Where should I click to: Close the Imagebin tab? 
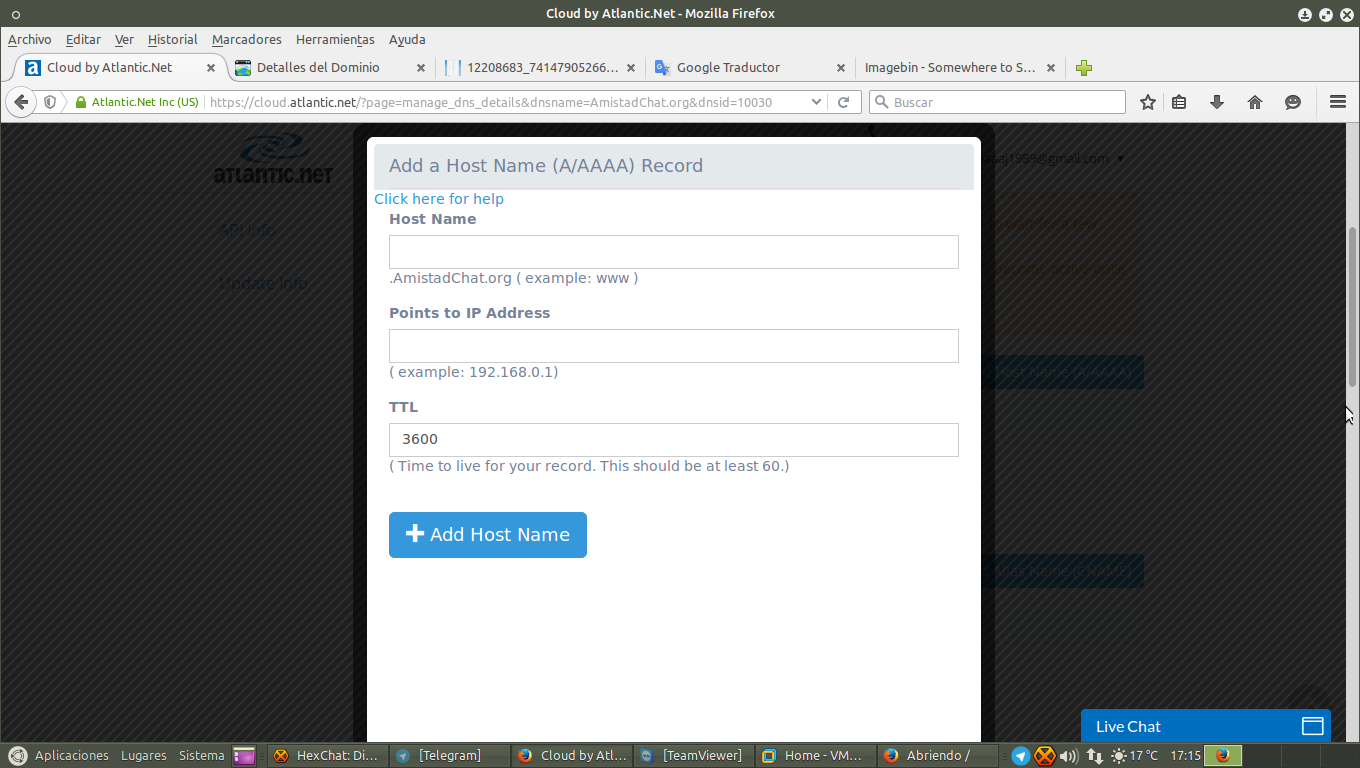click(x=1051, y=68)
